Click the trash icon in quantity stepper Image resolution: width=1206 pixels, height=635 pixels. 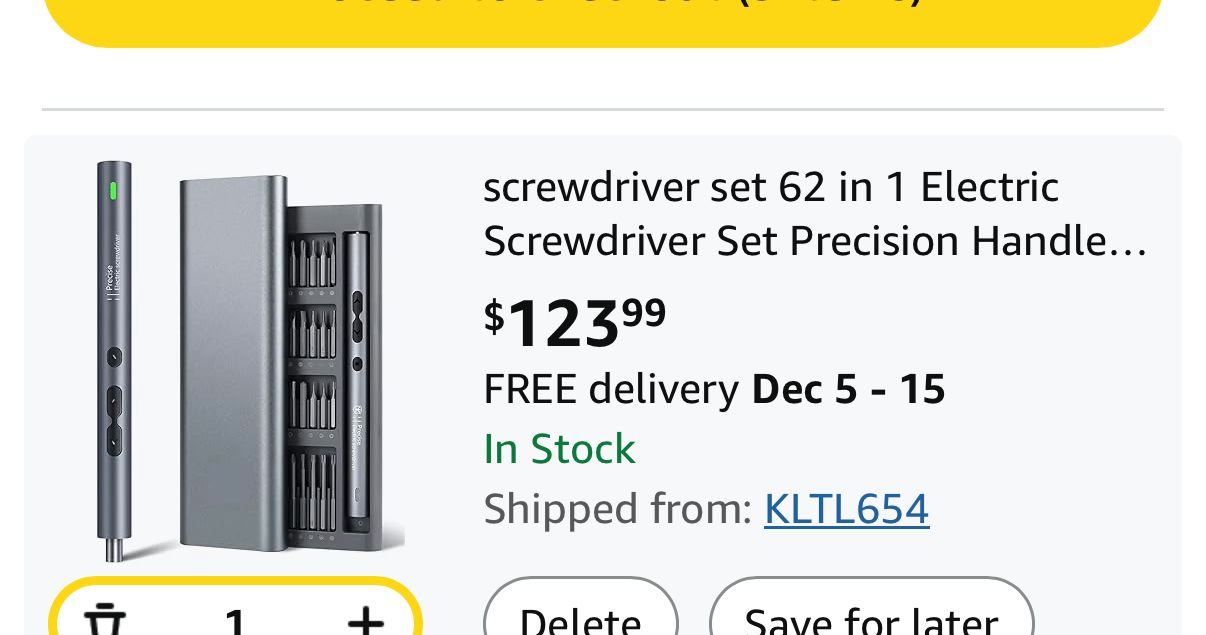[x=104, y=620]
